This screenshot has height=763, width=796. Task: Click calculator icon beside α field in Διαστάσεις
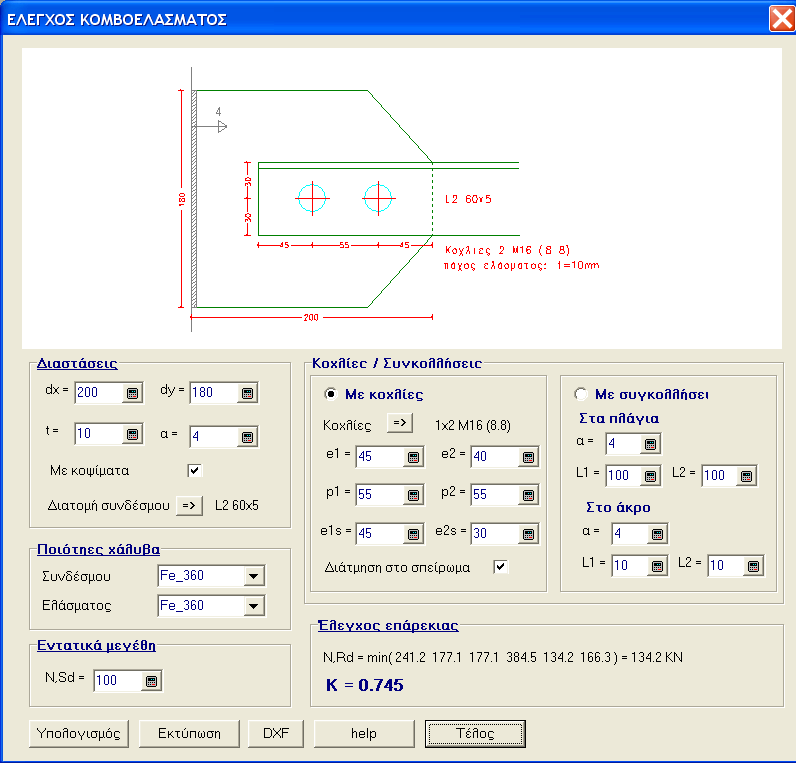(x=247, y=437)
